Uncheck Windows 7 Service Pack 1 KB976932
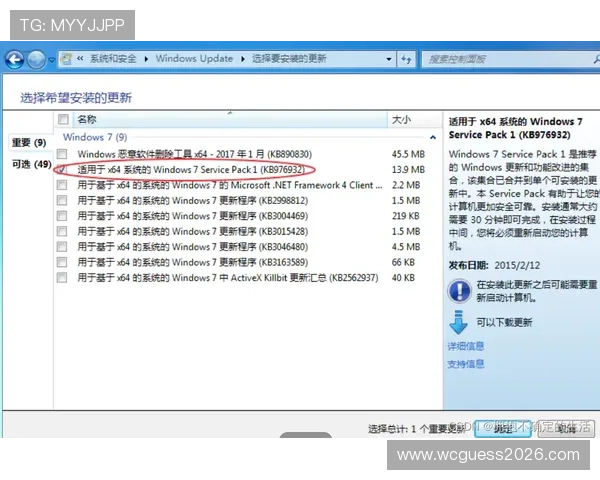 pyautogui.click(x=62, y=170)
